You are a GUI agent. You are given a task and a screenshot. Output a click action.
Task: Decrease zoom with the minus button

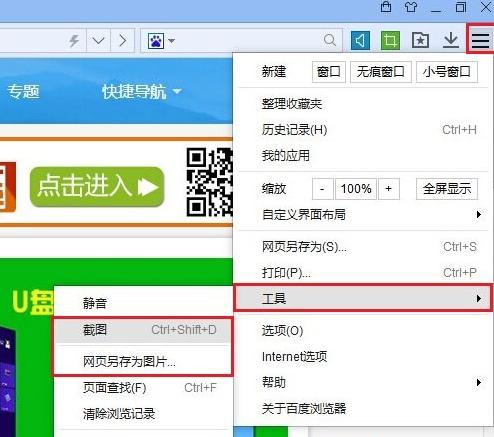(x=322, y=189)
